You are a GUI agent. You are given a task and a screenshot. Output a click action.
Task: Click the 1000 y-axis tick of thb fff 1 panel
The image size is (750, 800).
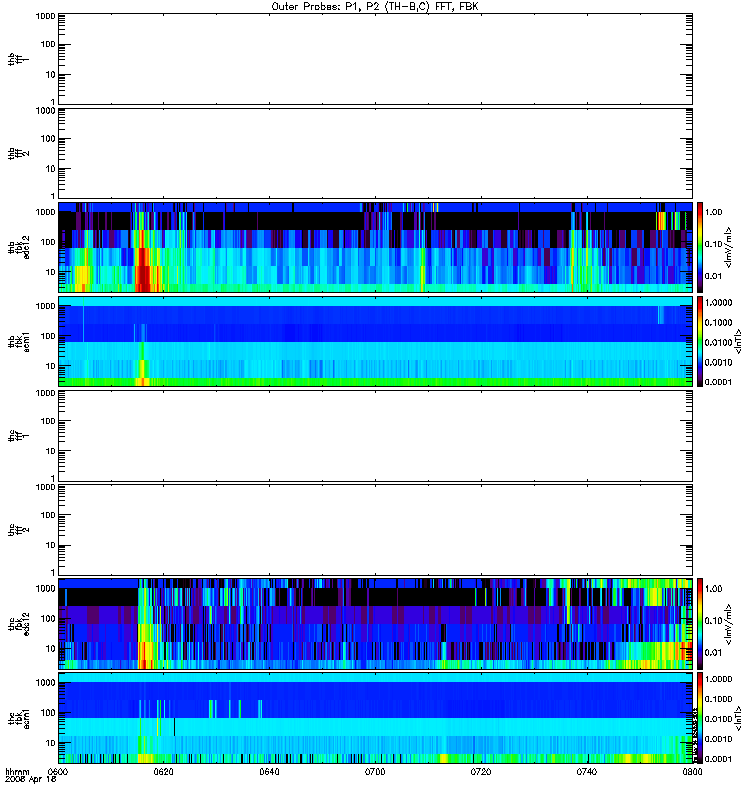pos(45,16)
